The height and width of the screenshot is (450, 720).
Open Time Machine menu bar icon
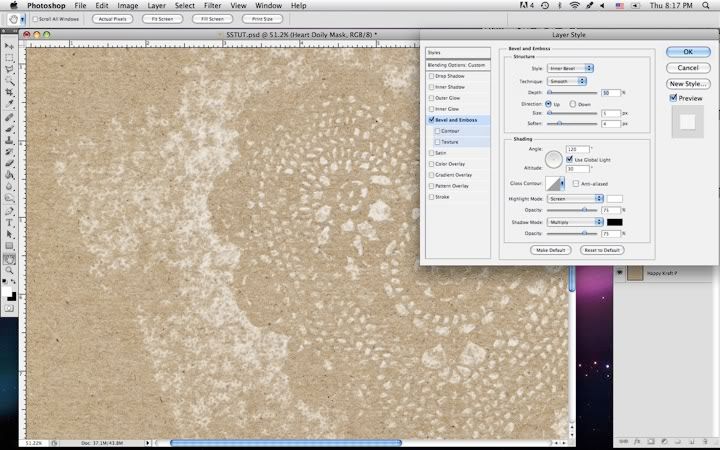point(545,6)
